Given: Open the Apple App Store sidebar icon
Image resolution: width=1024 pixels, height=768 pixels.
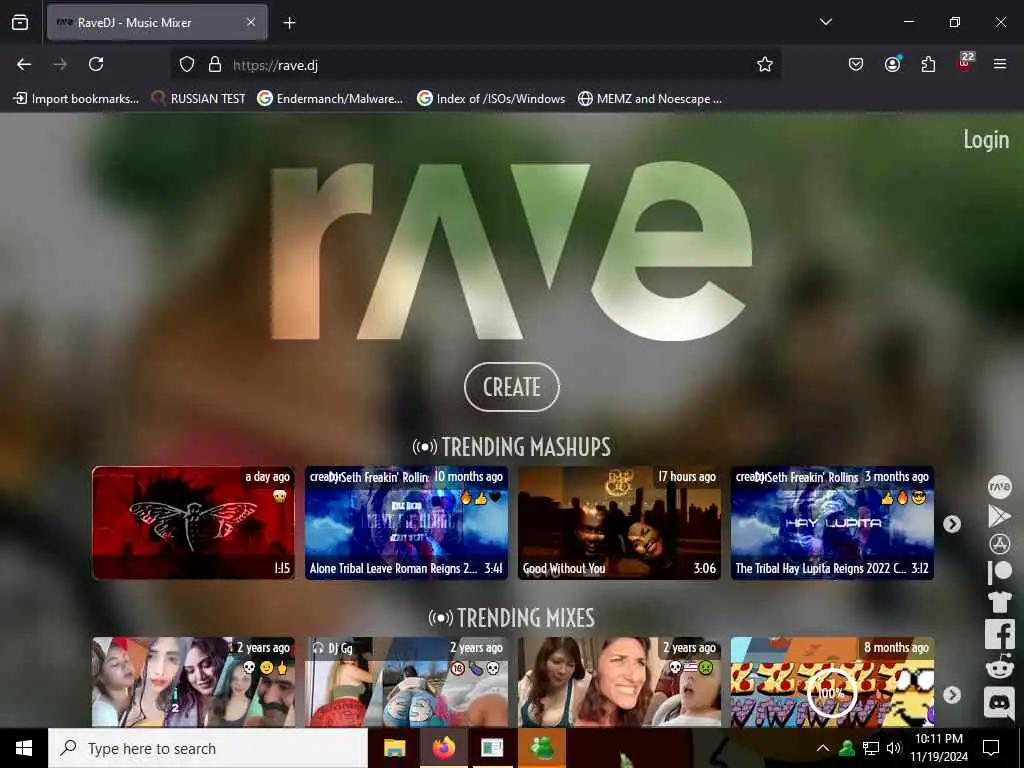Looking at the screenshot, I should 999,544.
